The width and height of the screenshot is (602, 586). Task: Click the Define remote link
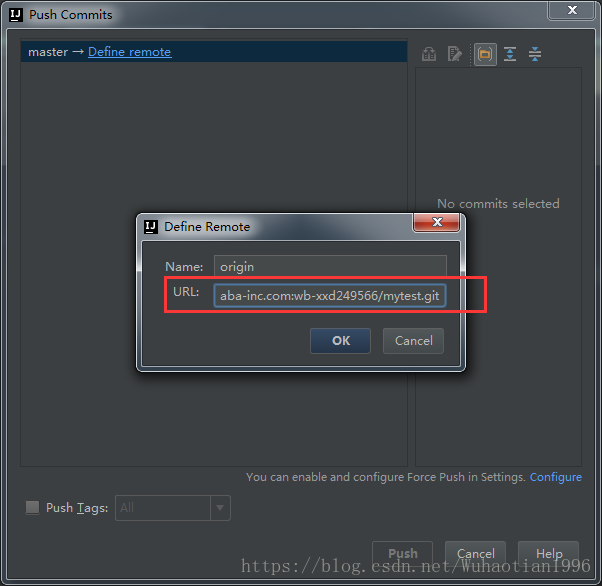click(129, 52)
